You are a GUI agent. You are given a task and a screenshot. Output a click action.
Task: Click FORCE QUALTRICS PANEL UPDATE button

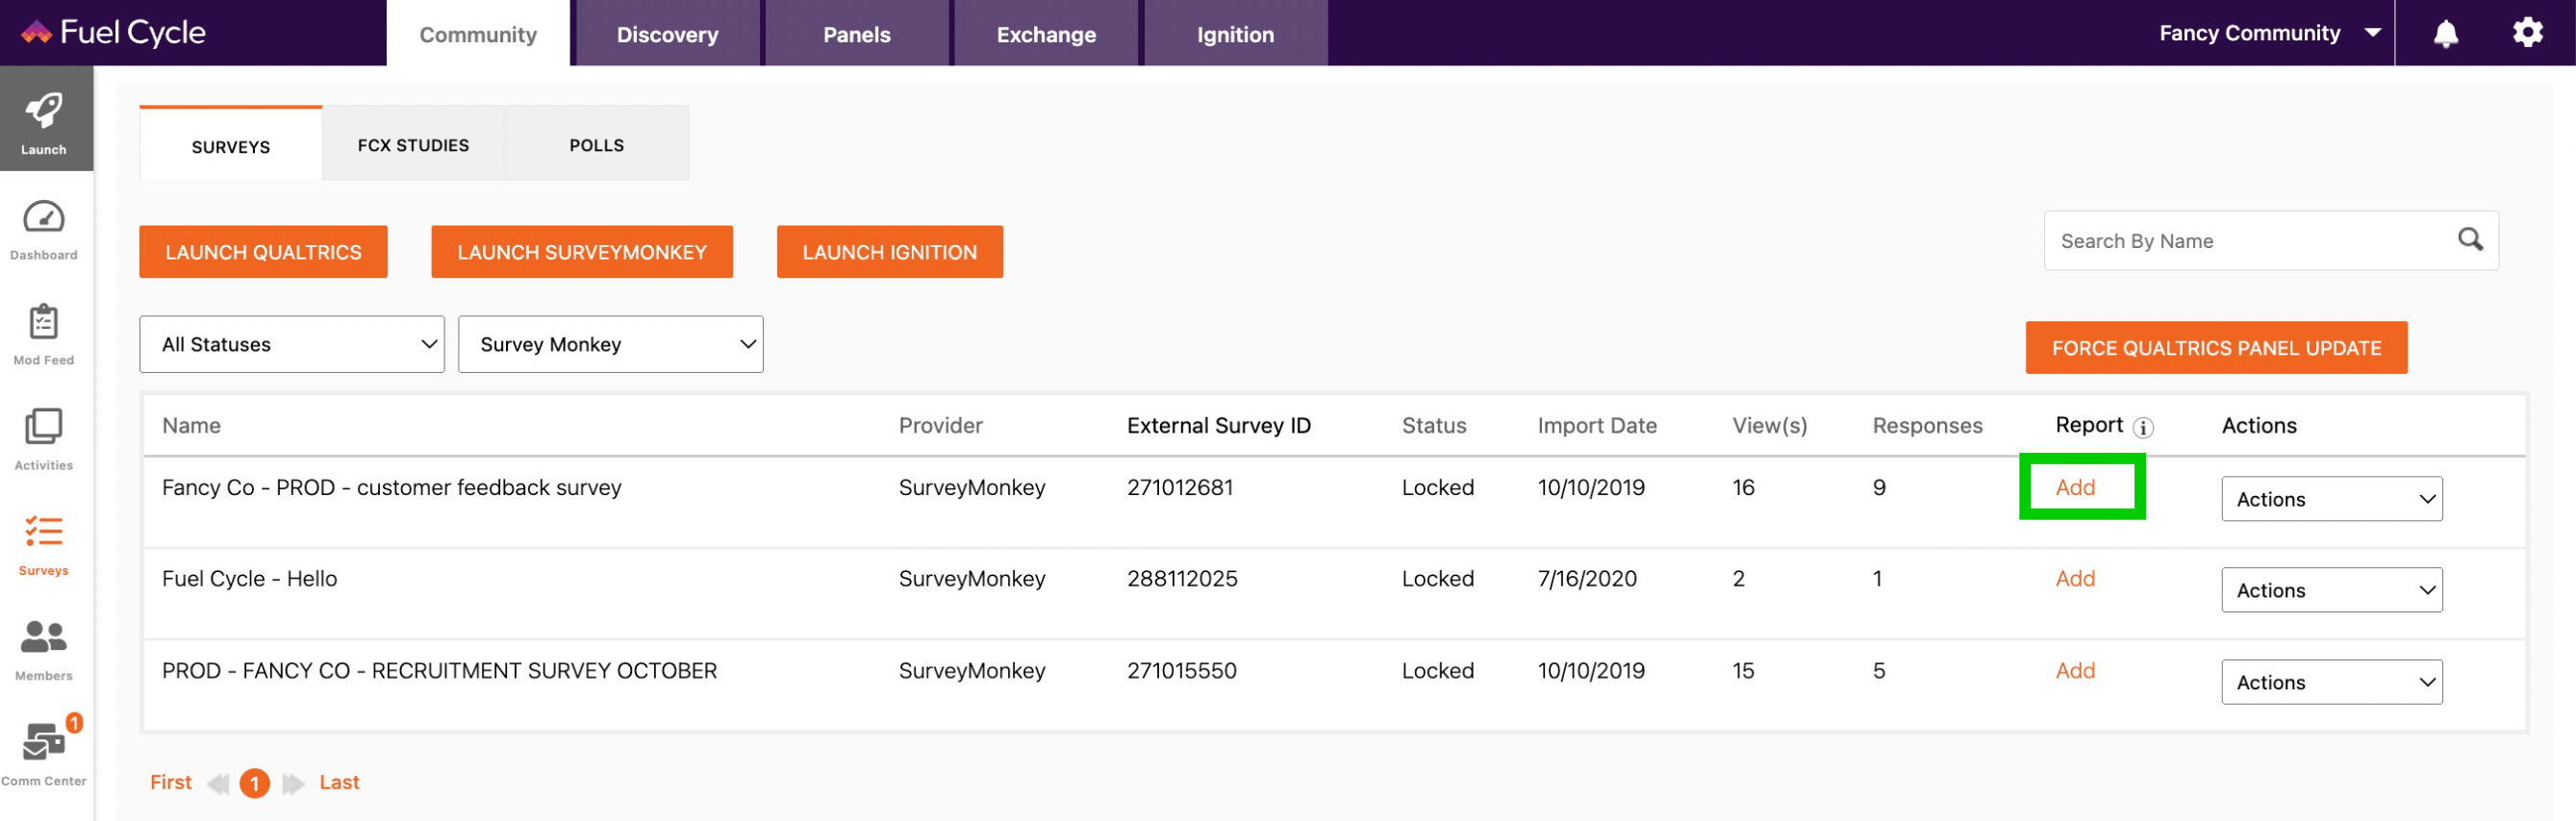2216,348
